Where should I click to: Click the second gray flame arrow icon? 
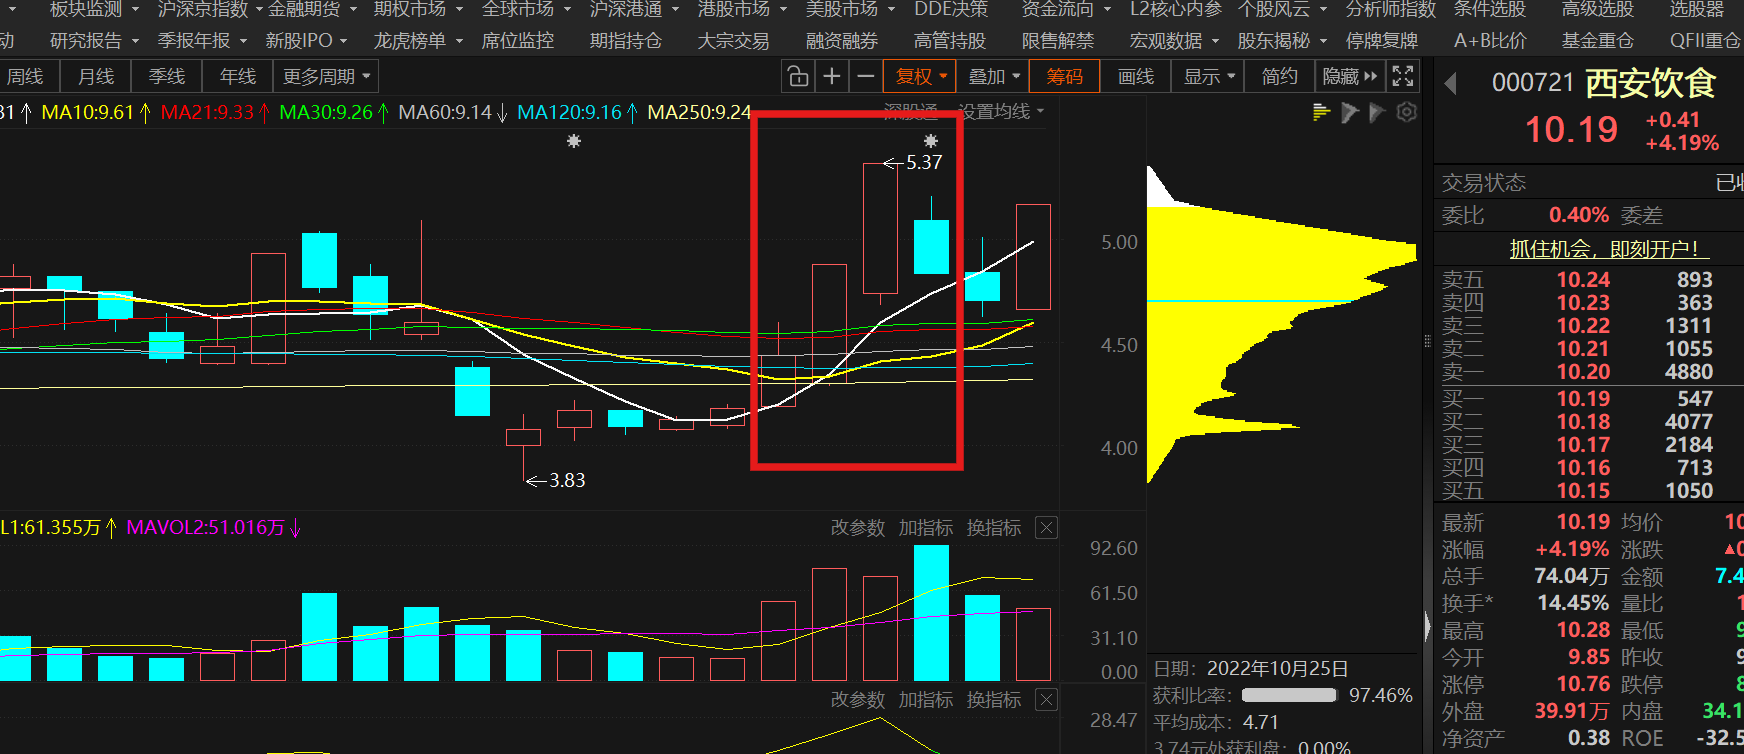coord(1377,112)
